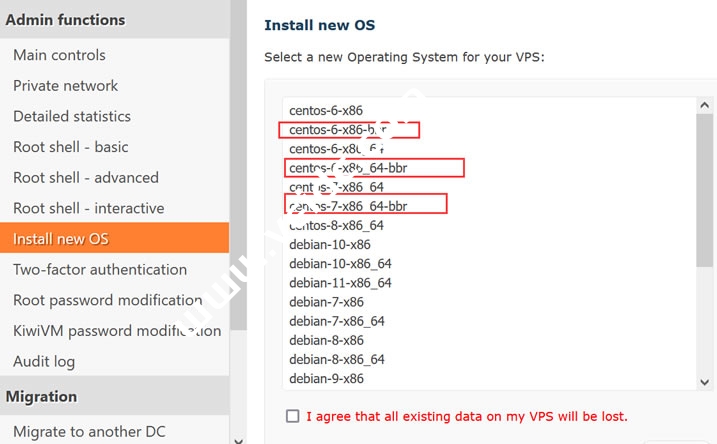This screenshot has width=717, height=444.
Task: Open Migrate to another DC
Action: point(90,432)
